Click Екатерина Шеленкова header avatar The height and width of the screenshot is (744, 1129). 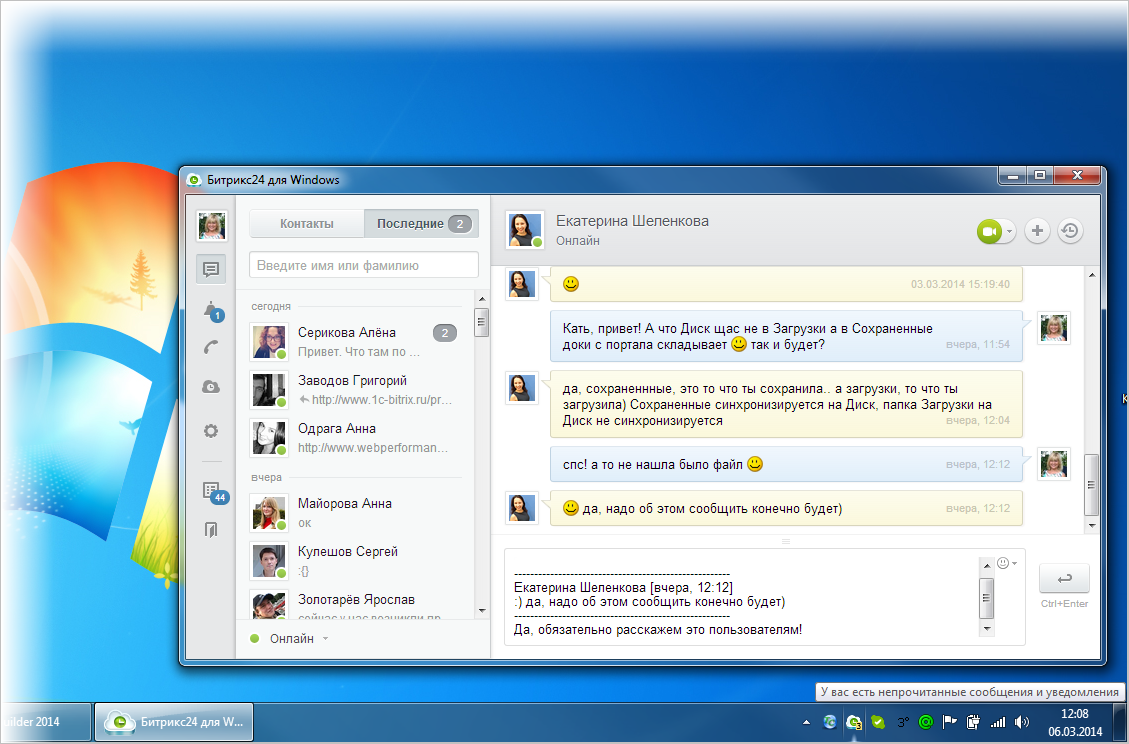pos(524,230)
